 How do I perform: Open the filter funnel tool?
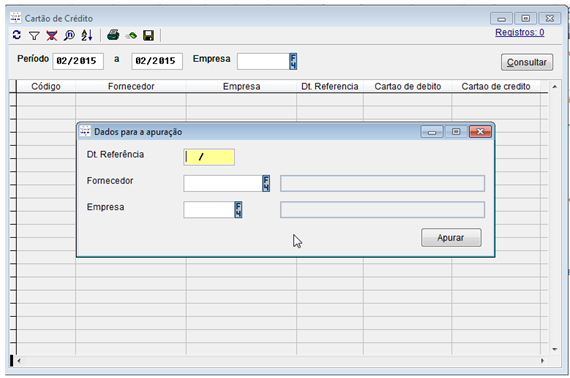(x=34, y=36)
